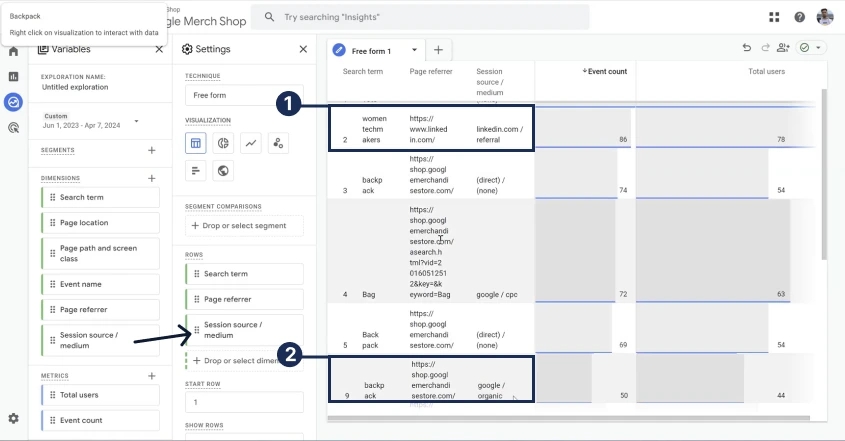
Task: Open the Technique Free form selector
Action: [244, 95]
